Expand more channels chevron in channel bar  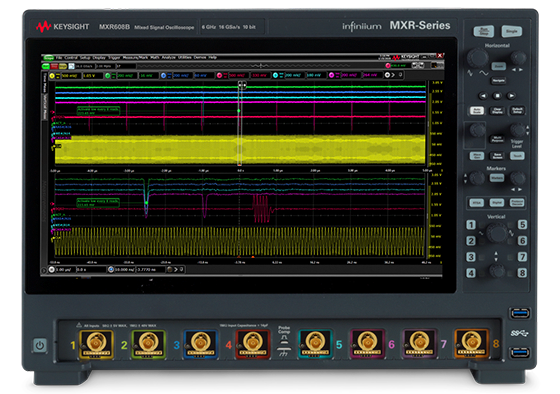393,75
